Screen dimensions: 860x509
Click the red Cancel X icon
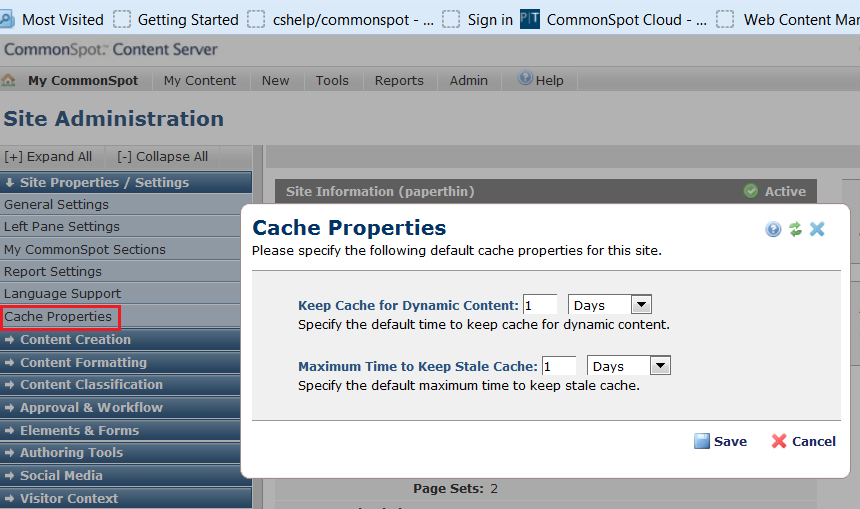[779, 441]
